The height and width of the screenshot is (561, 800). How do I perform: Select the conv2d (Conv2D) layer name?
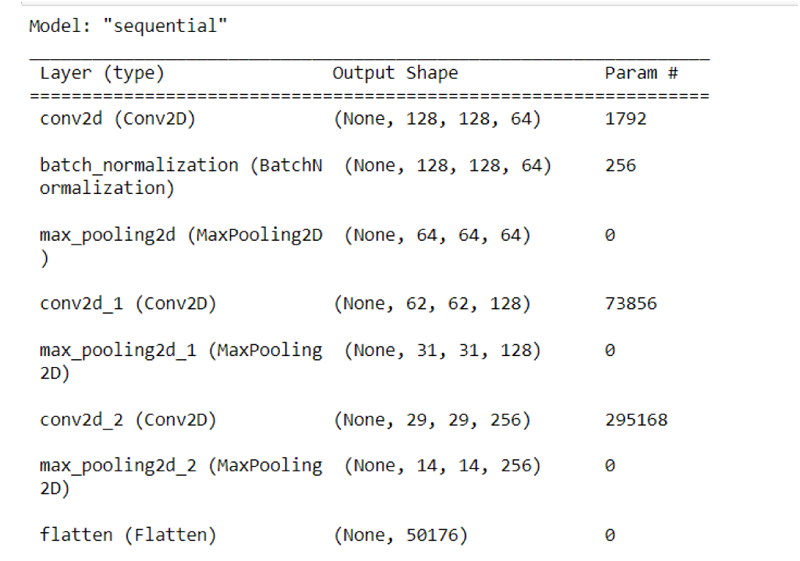click(118, 119)
